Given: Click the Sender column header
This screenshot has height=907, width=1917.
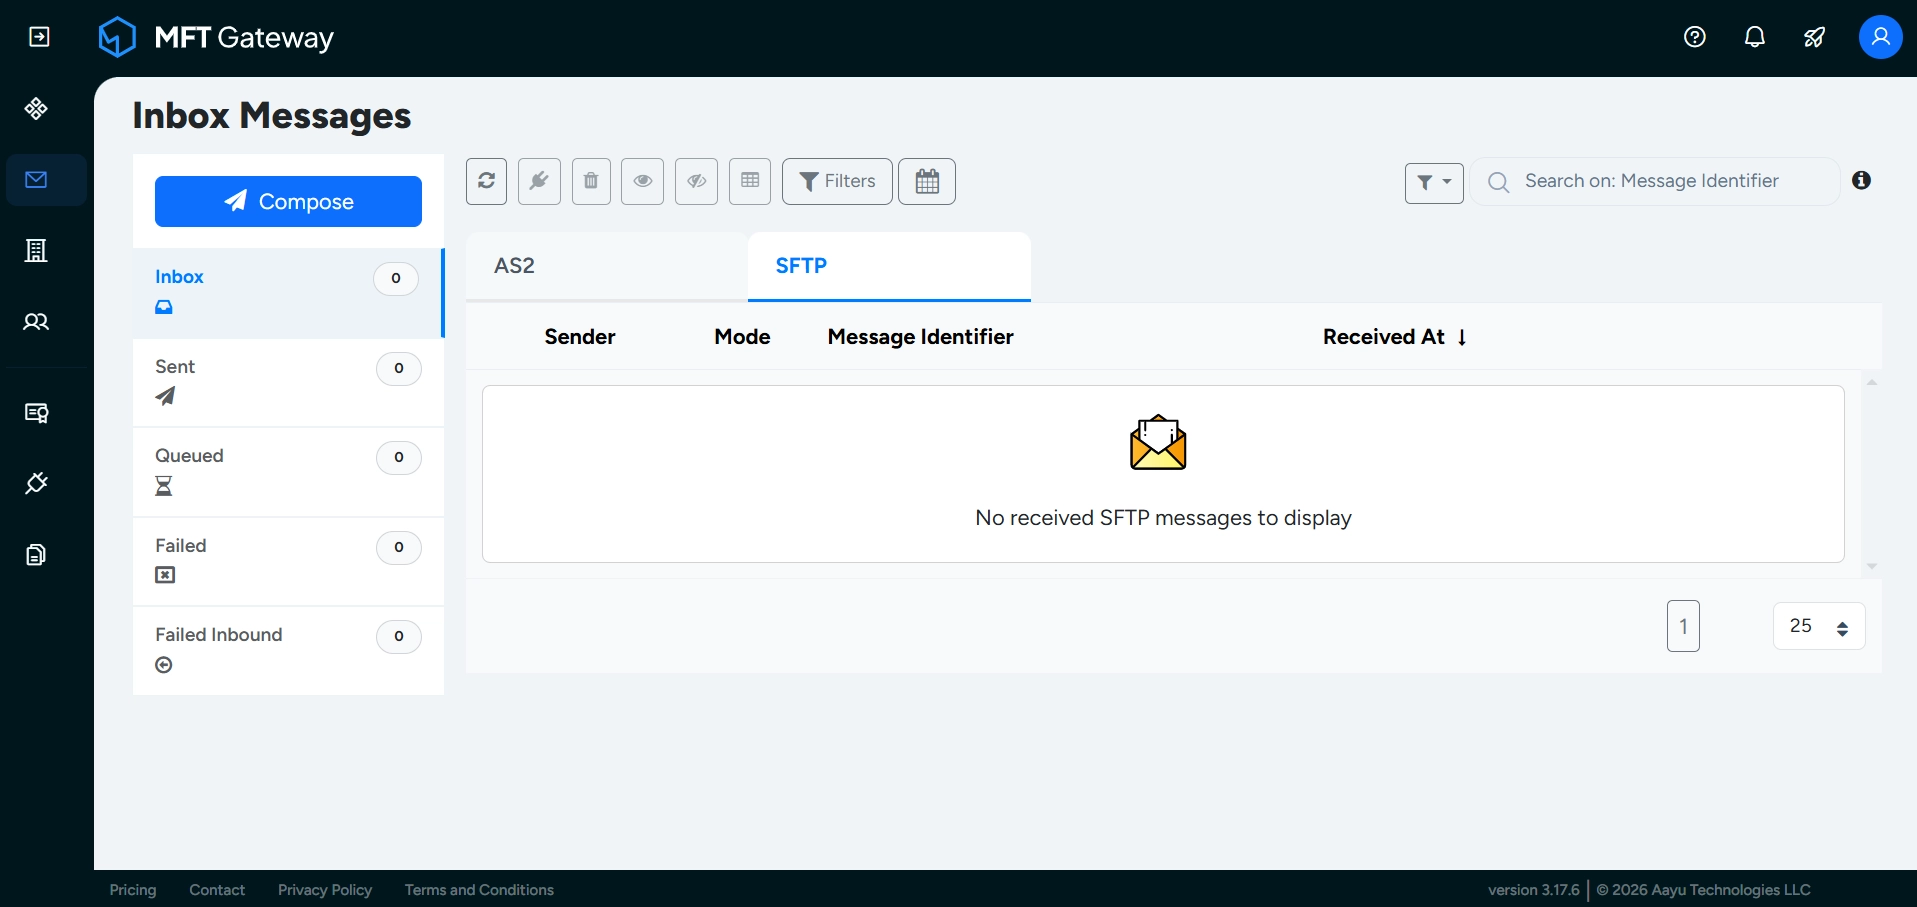Looking at the screenshot, I should point(580,337).
